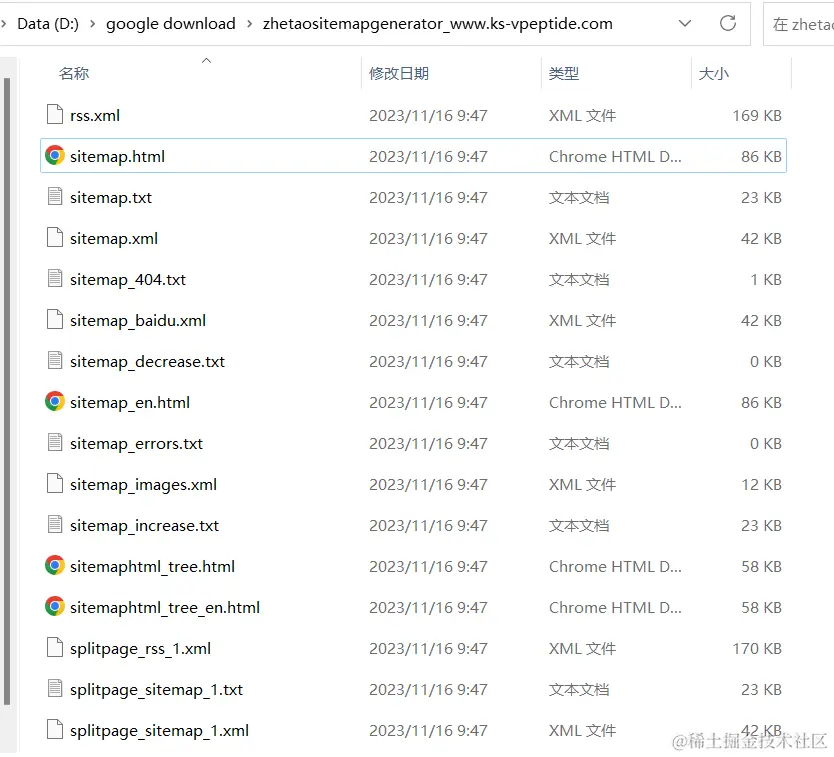Click the sitemap_404.txt document icon
Image resolution: width=834 pixels, height=757 pixels.
pyautogui.click(x=55, y=278)
